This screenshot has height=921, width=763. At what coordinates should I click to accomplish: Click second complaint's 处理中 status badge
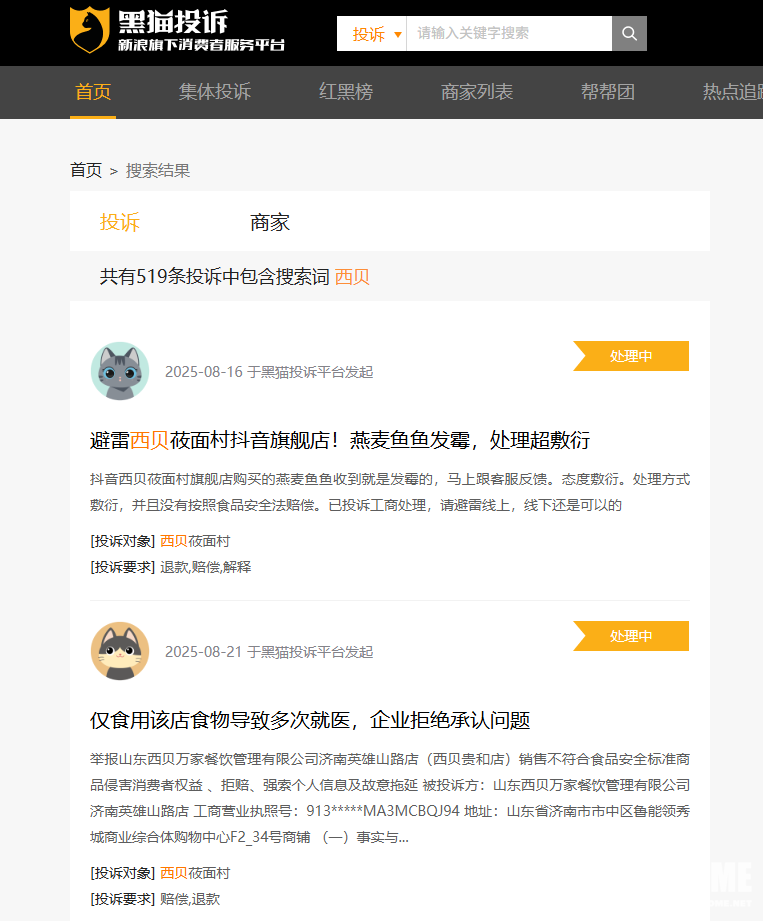pyautogui.click(x=632, y=636)
